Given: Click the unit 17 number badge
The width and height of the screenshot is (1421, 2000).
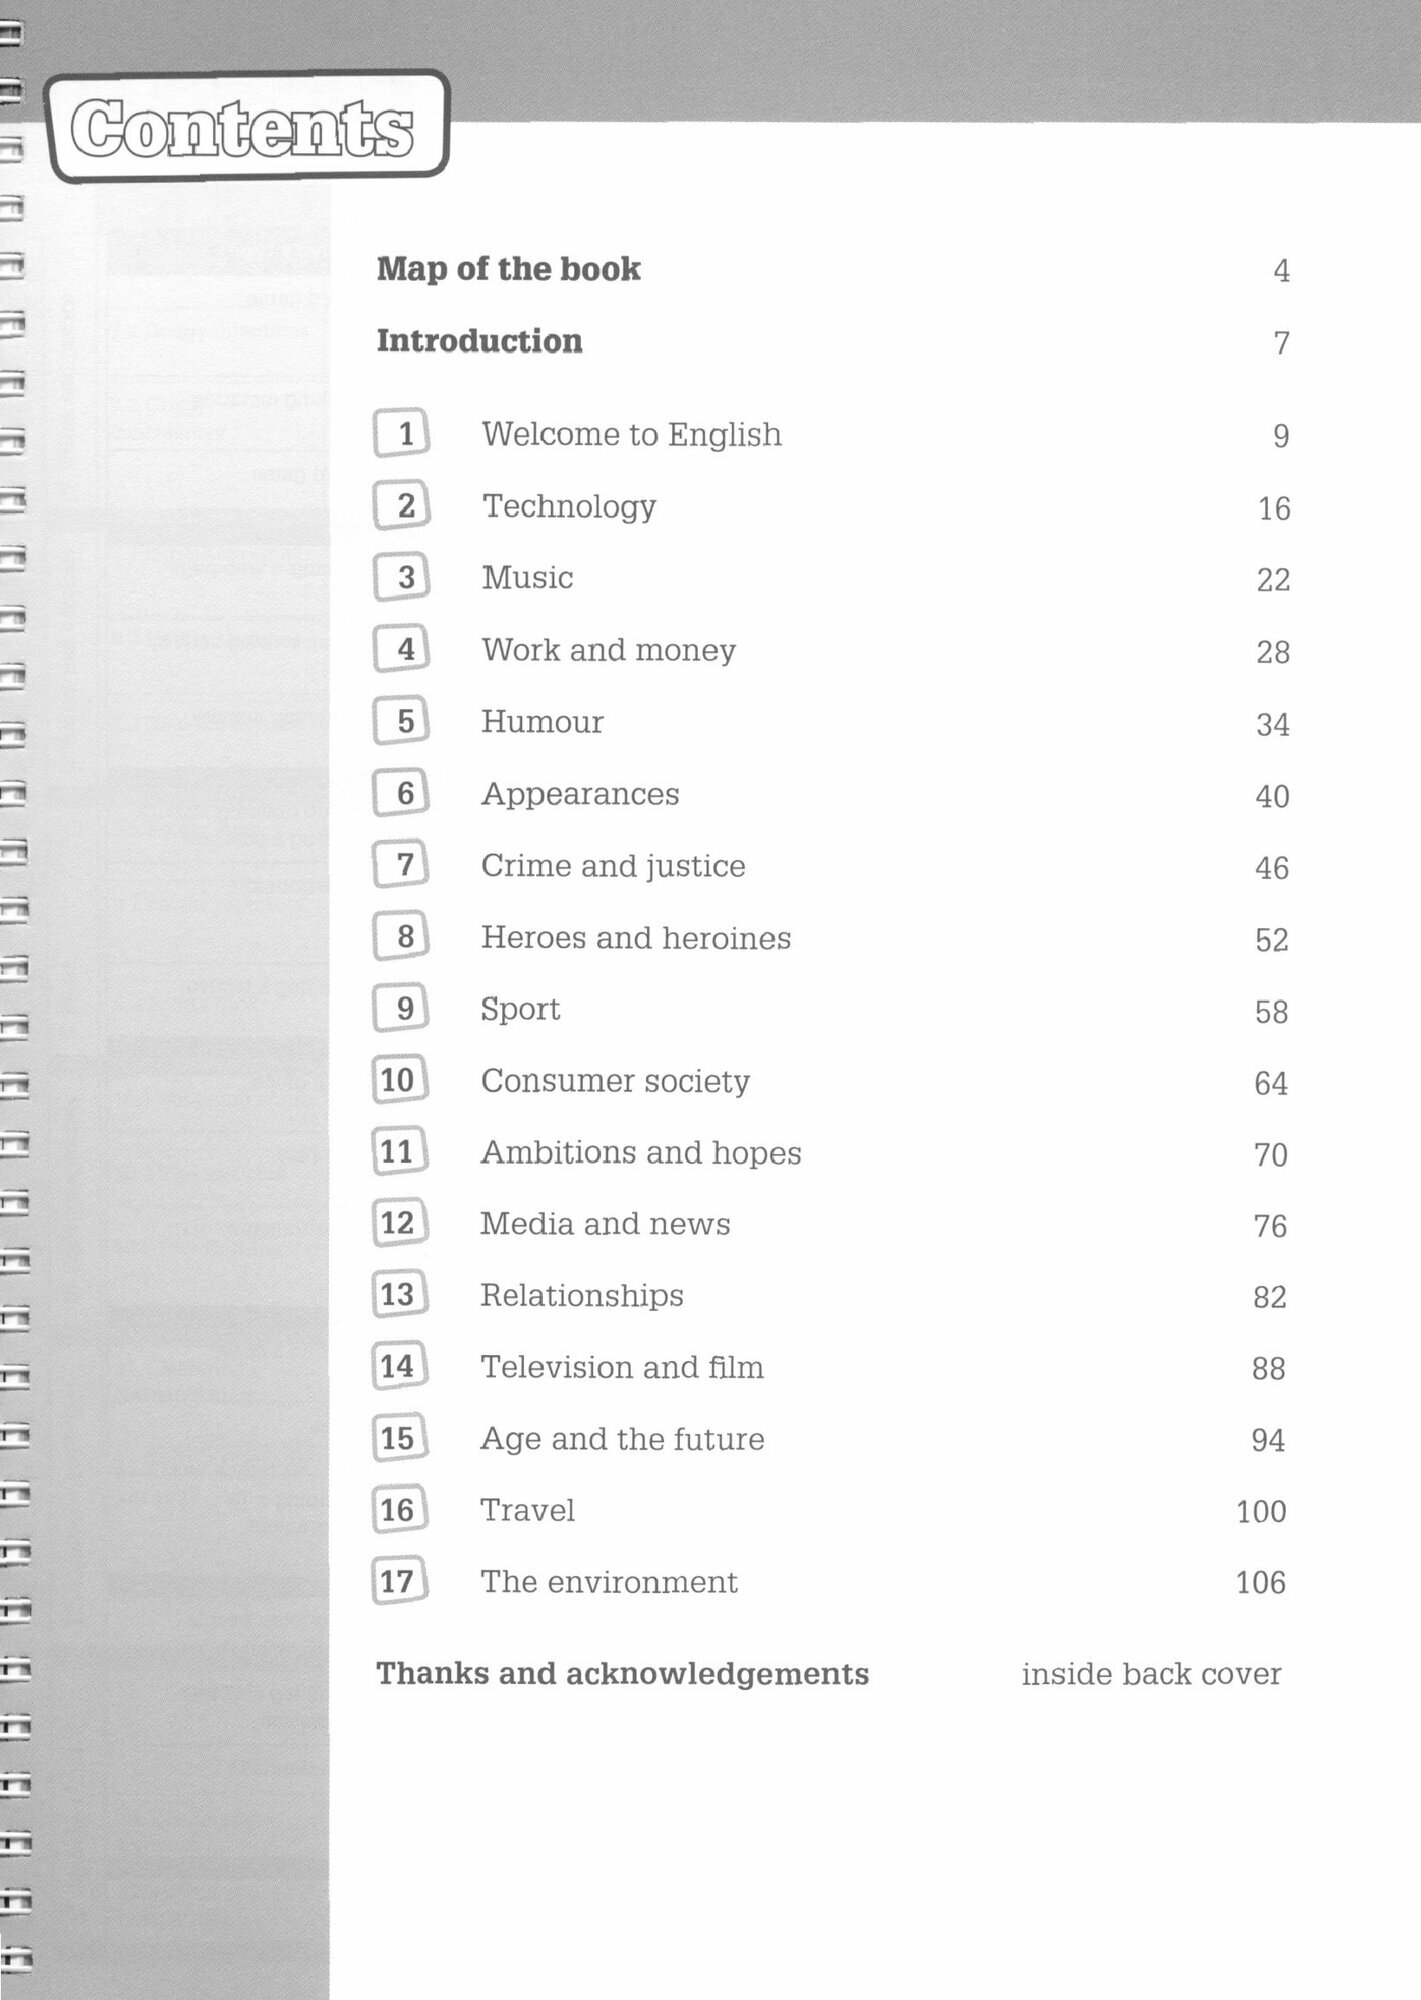Looking at the screenshot, I should coord(401,1581).
